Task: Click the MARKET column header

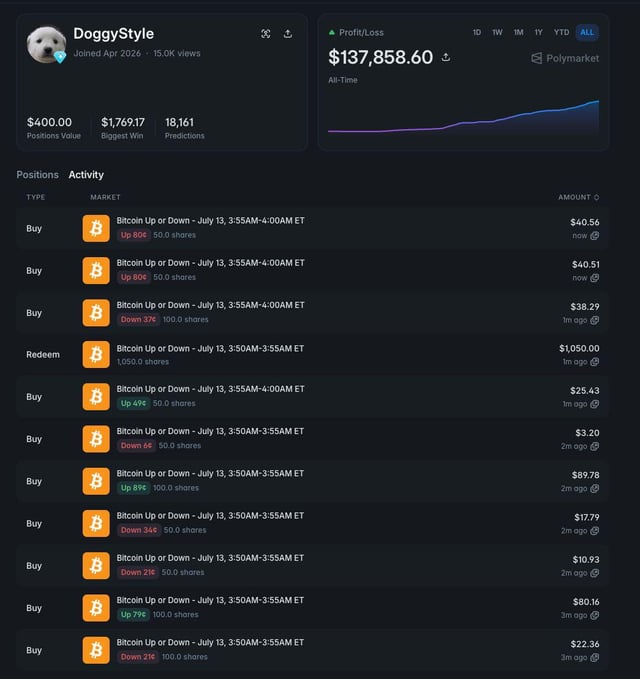Action: (x=105, y=197)
